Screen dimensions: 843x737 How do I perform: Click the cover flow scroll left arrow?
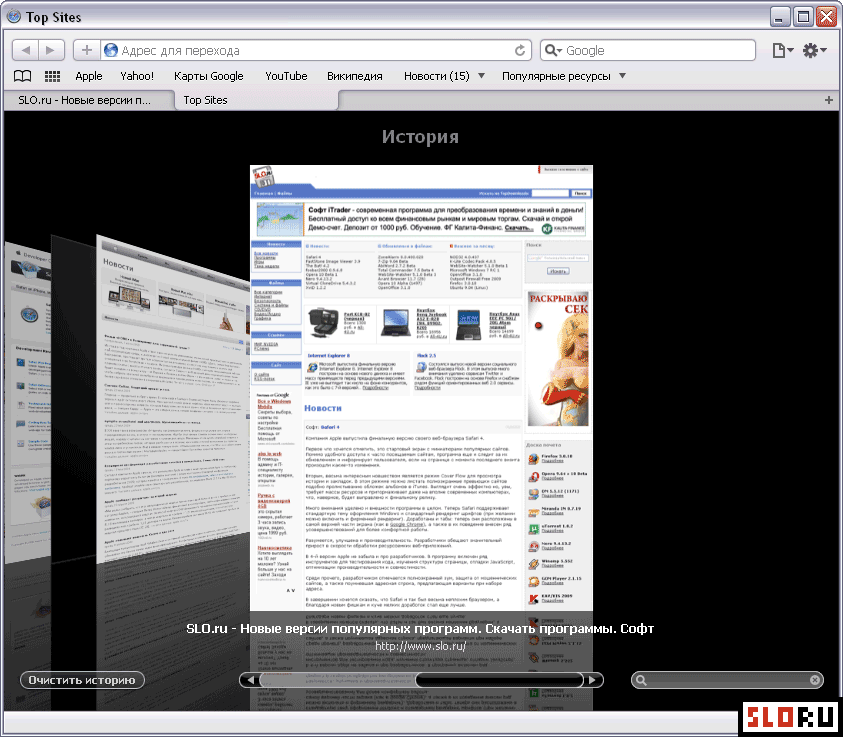tap(250, 680)
